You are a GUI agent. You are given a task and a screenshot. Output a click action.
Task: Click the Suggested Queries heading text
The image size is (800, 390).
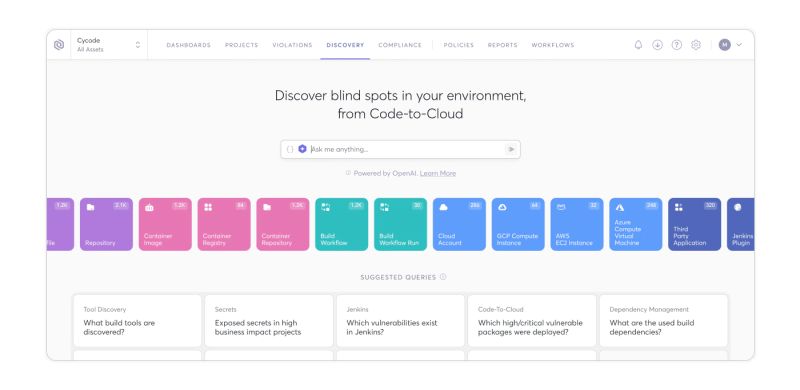click(398, 277)
